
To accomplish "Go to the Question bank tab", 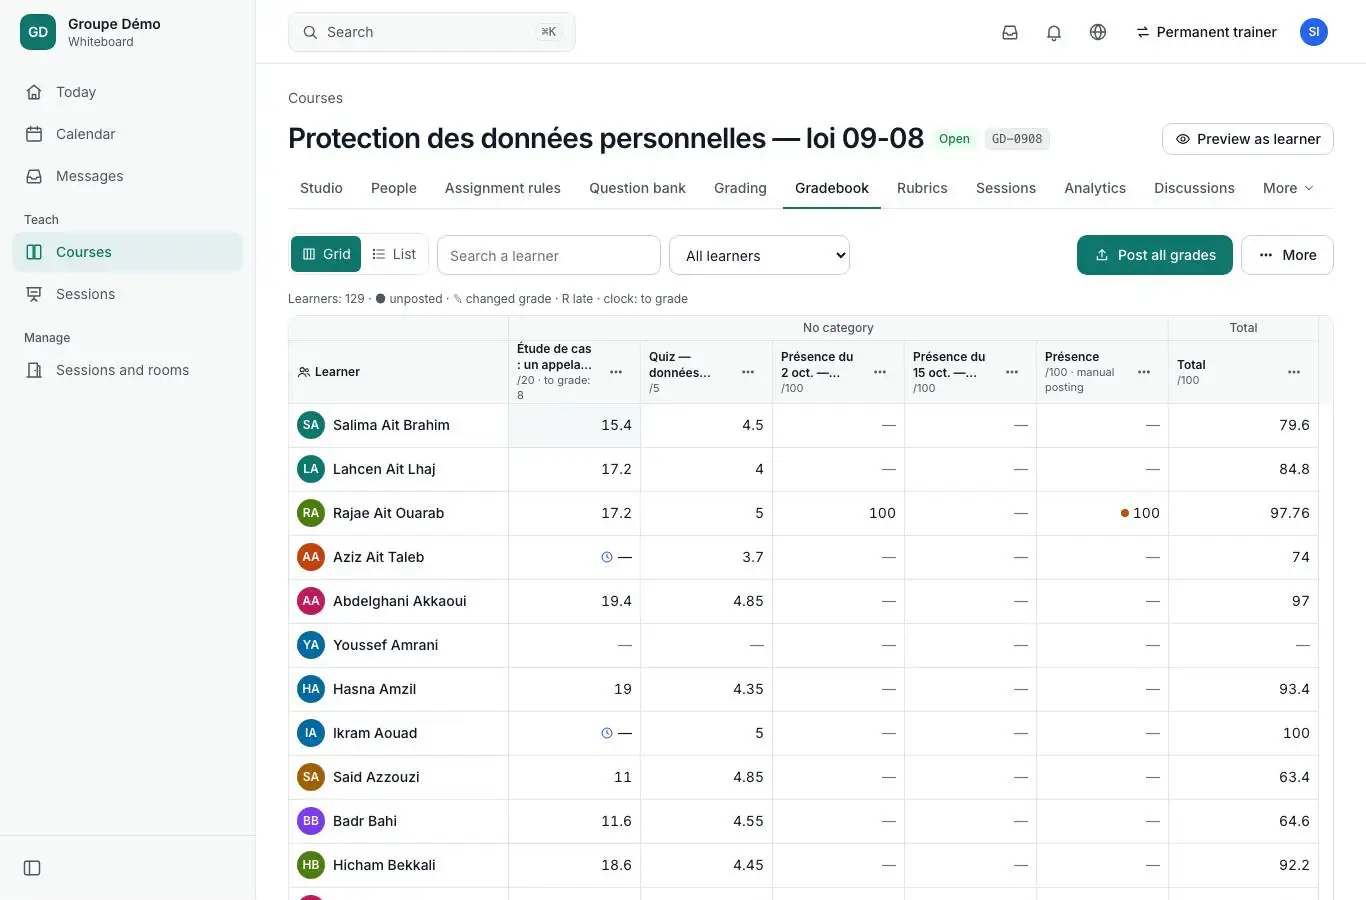I will tap(637, 188).
